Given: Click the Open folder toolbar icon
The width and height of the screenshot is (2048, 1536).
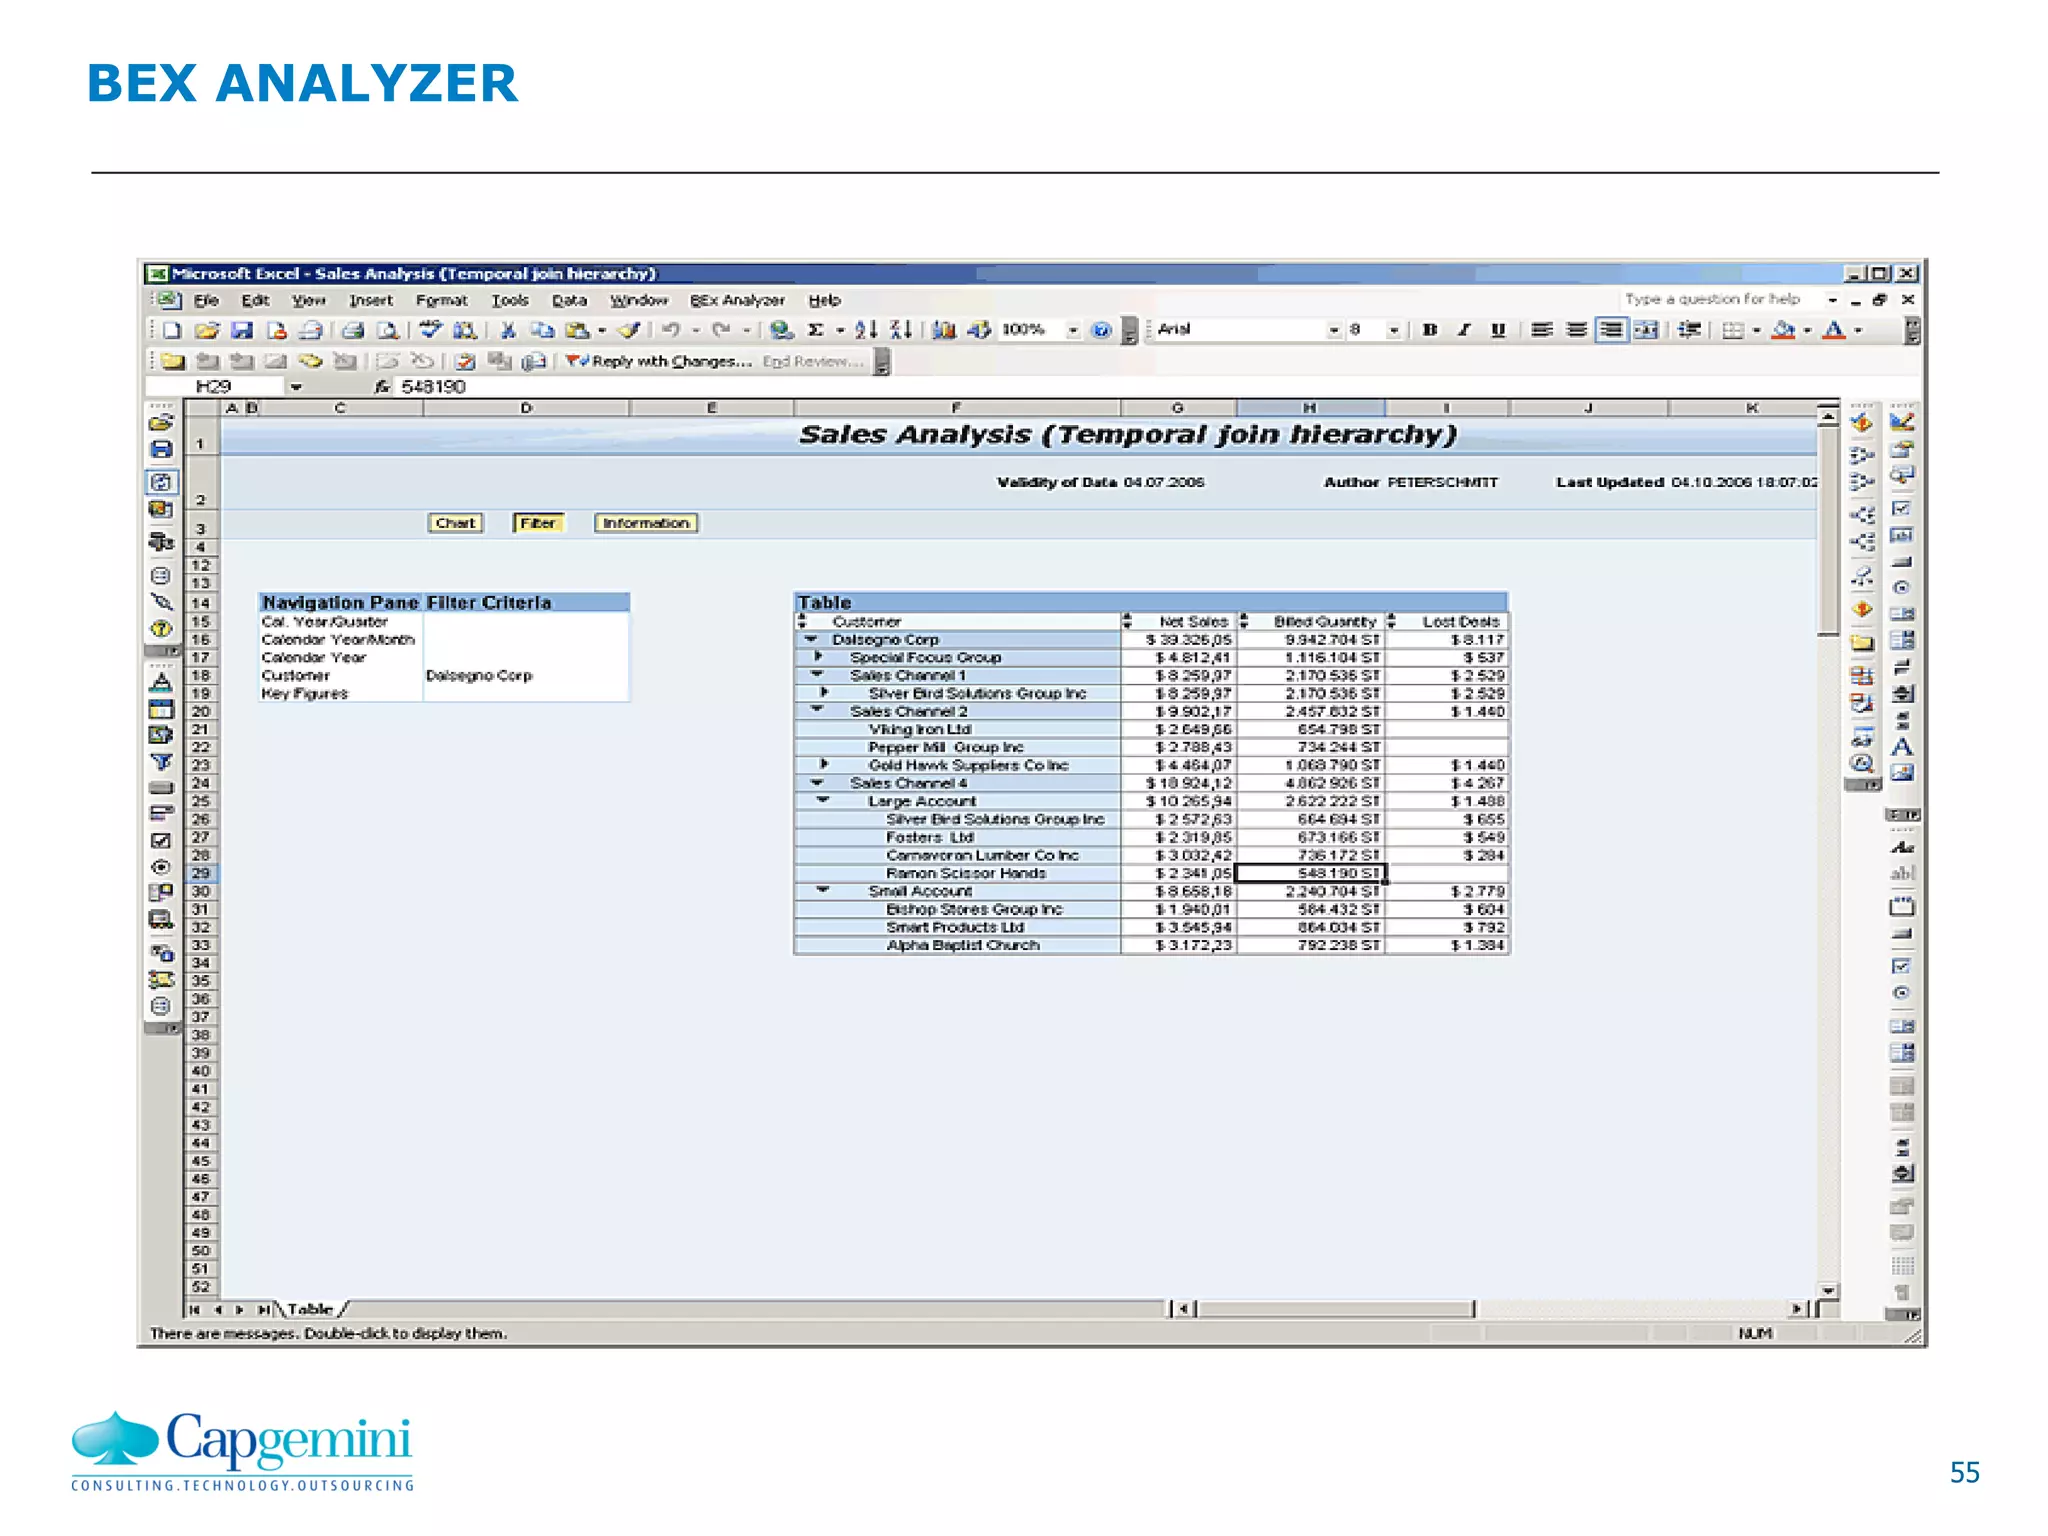Looking at the screenshot, I should tap(207, 330).
